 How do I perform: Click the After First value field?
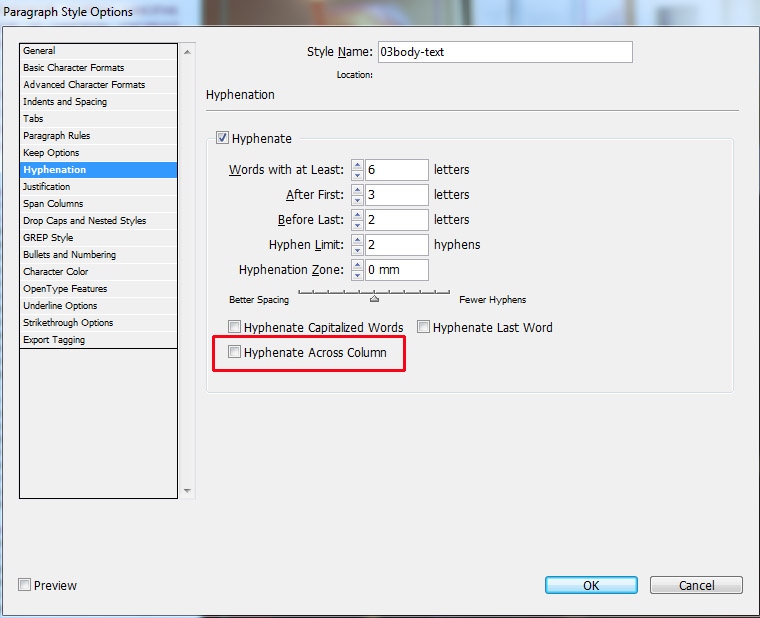tap(396, 194)
